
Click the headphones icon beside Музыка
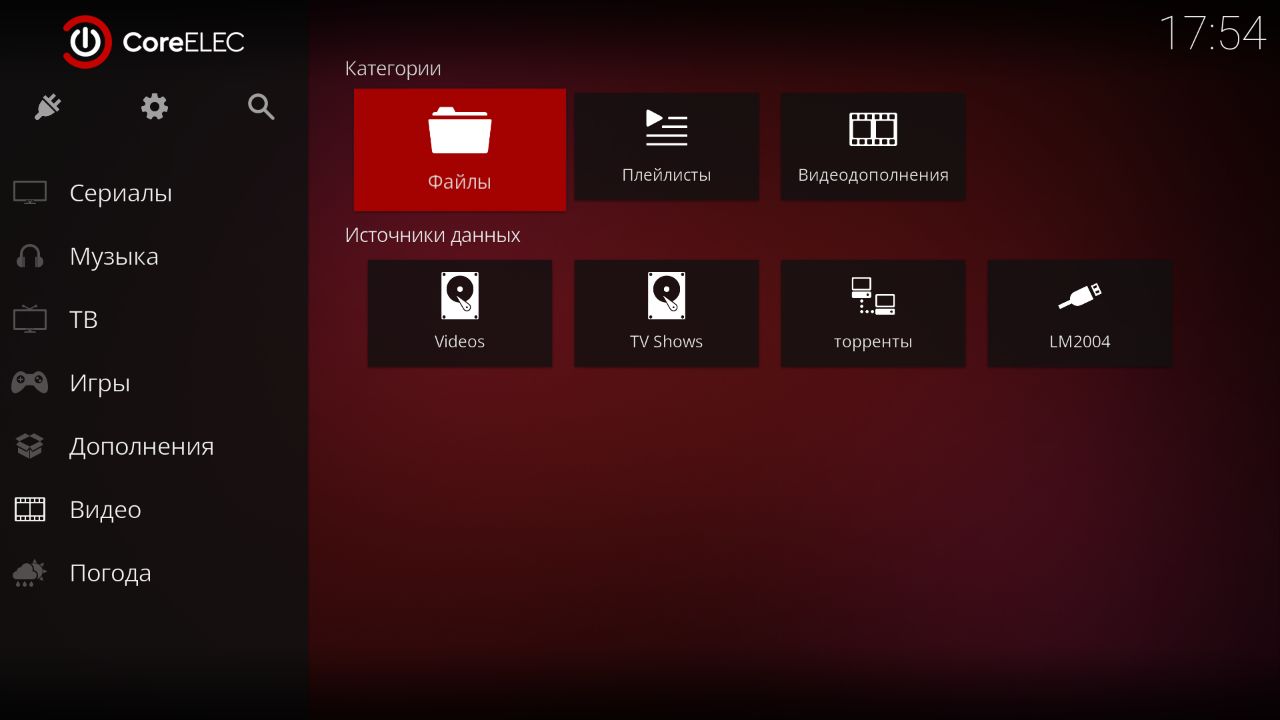[30, 257]
